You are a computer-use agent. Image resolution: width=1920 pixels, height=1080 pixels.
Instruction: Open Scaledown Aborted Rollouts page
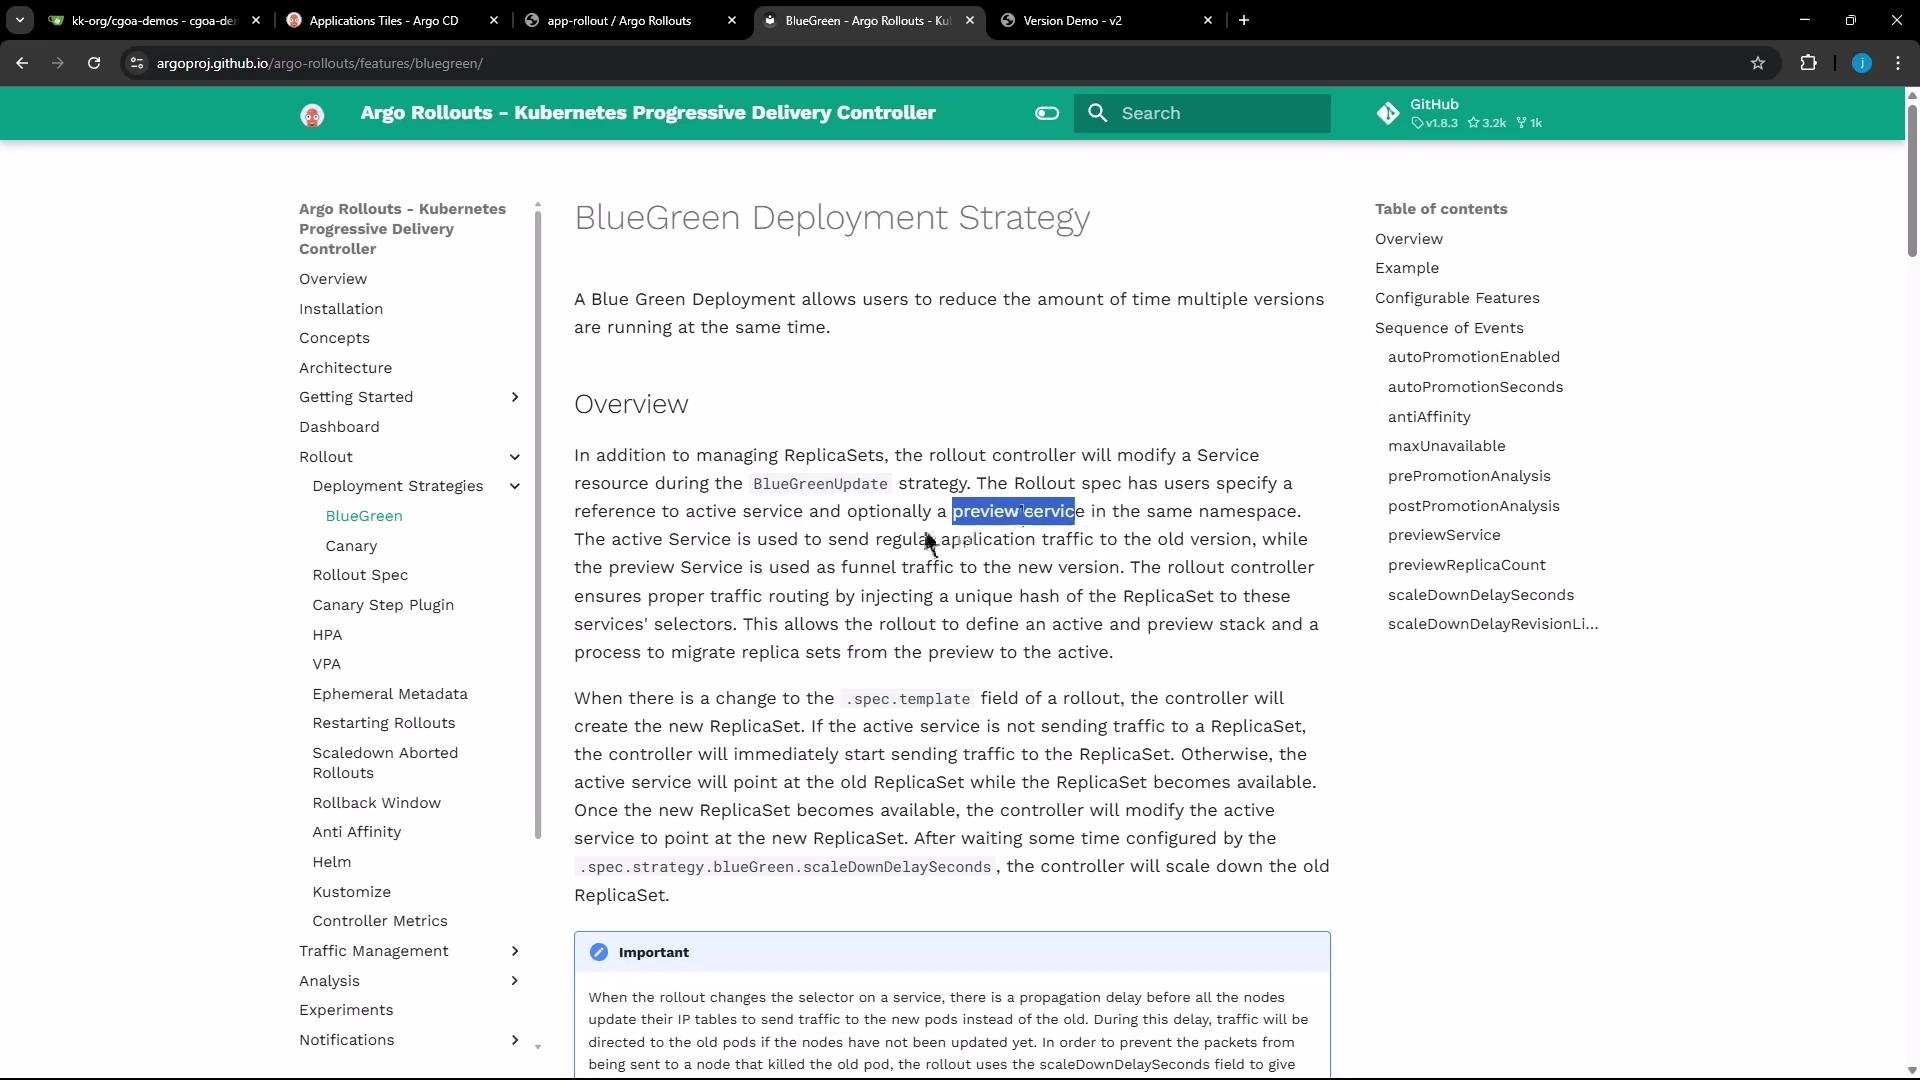point(385,763)
